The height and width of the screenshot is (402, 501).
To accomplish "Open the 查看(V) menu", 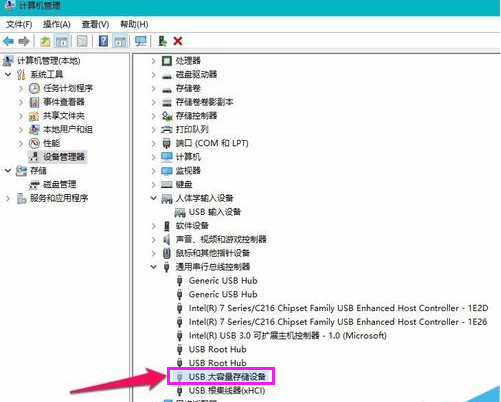I will pos(95,24).
